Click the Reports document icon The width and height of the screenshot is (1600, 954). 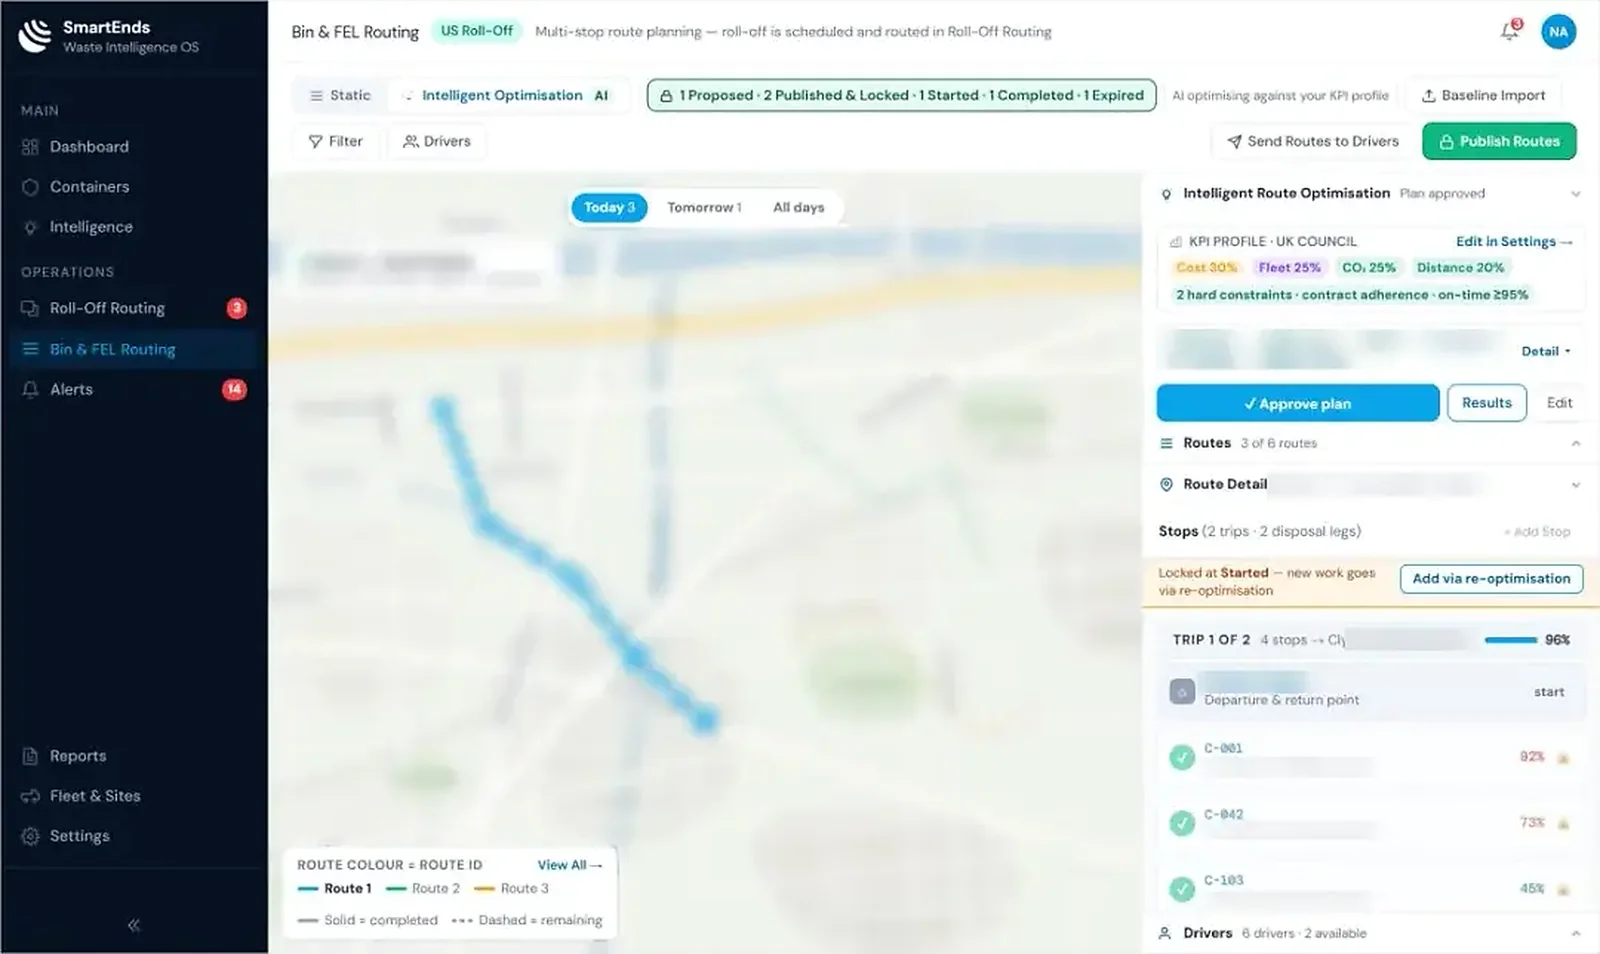click(x=30, y=756)
